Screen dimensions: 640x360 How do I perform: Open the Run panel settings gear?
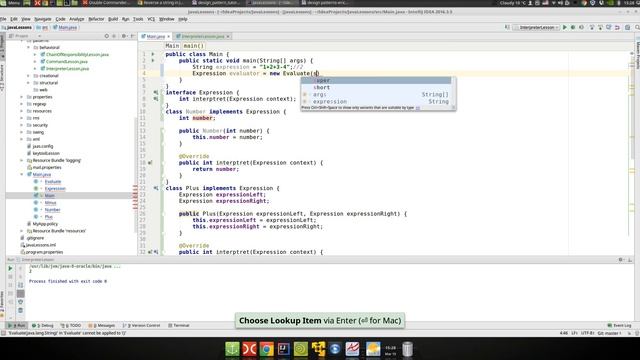(x=620, y=260)
